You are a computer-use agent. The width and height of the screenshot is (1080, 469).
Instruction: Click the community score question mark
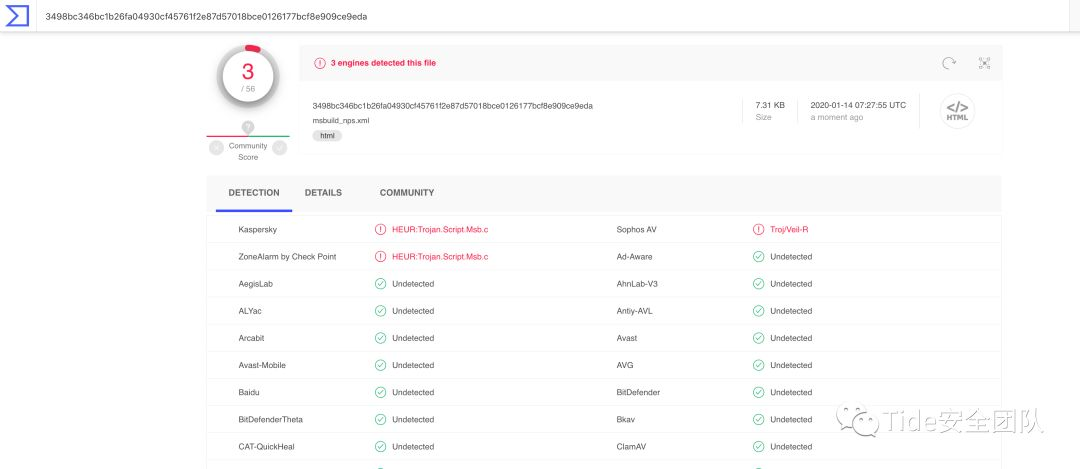(x=248, y=127)
